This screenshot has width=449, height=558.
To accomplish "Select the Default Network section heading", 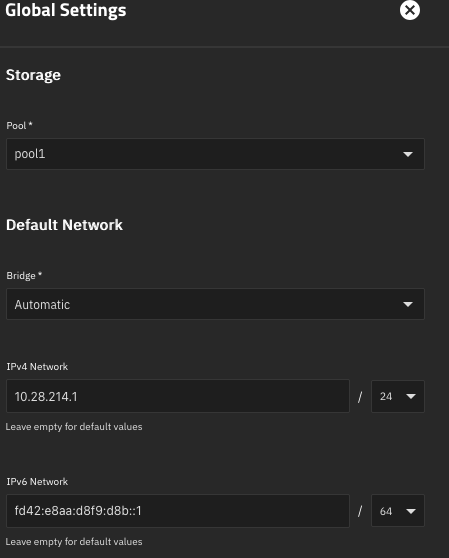I will coord(64,225).
